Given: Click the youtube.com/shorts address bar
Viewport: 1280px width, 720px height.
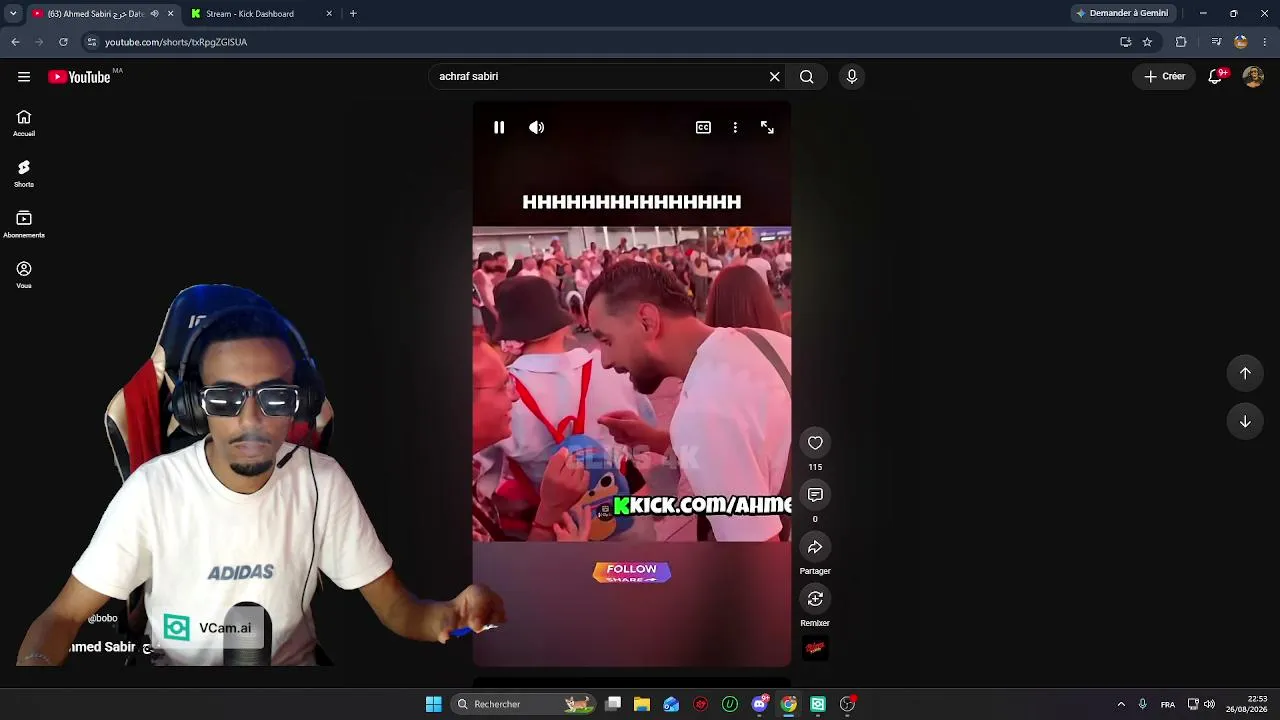Looking at the screenshot, I should tap(600, 42).
